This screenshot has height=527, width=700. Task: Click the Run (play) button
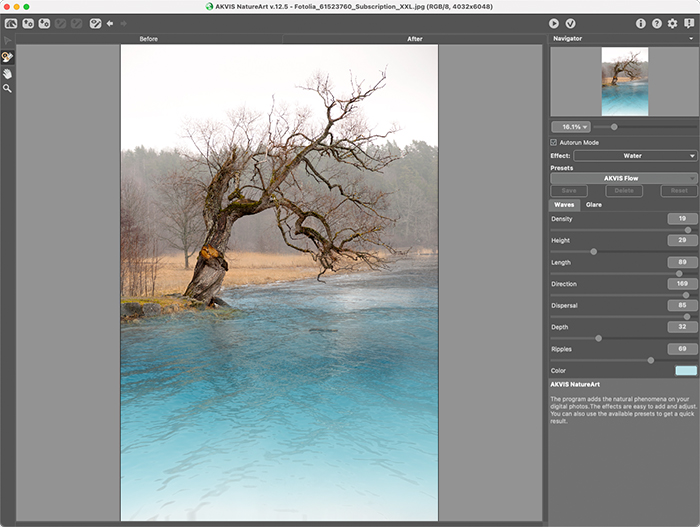(554, 23)
